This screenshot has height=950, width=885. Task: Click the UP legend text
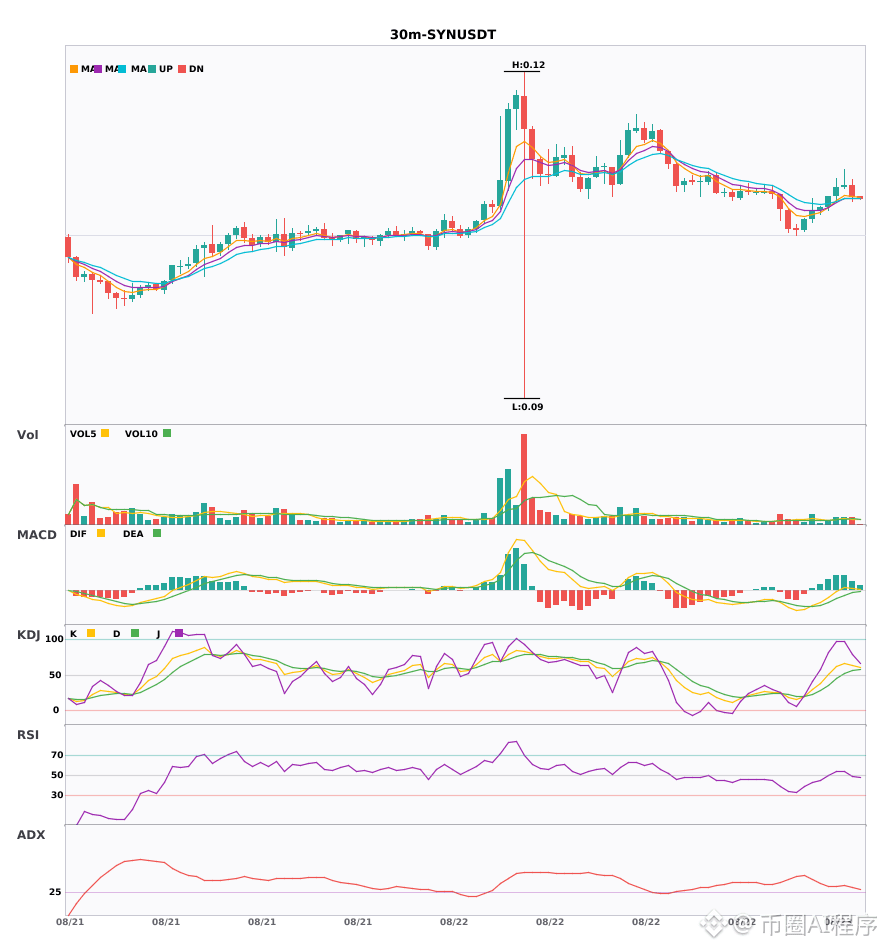coord(166,69)
